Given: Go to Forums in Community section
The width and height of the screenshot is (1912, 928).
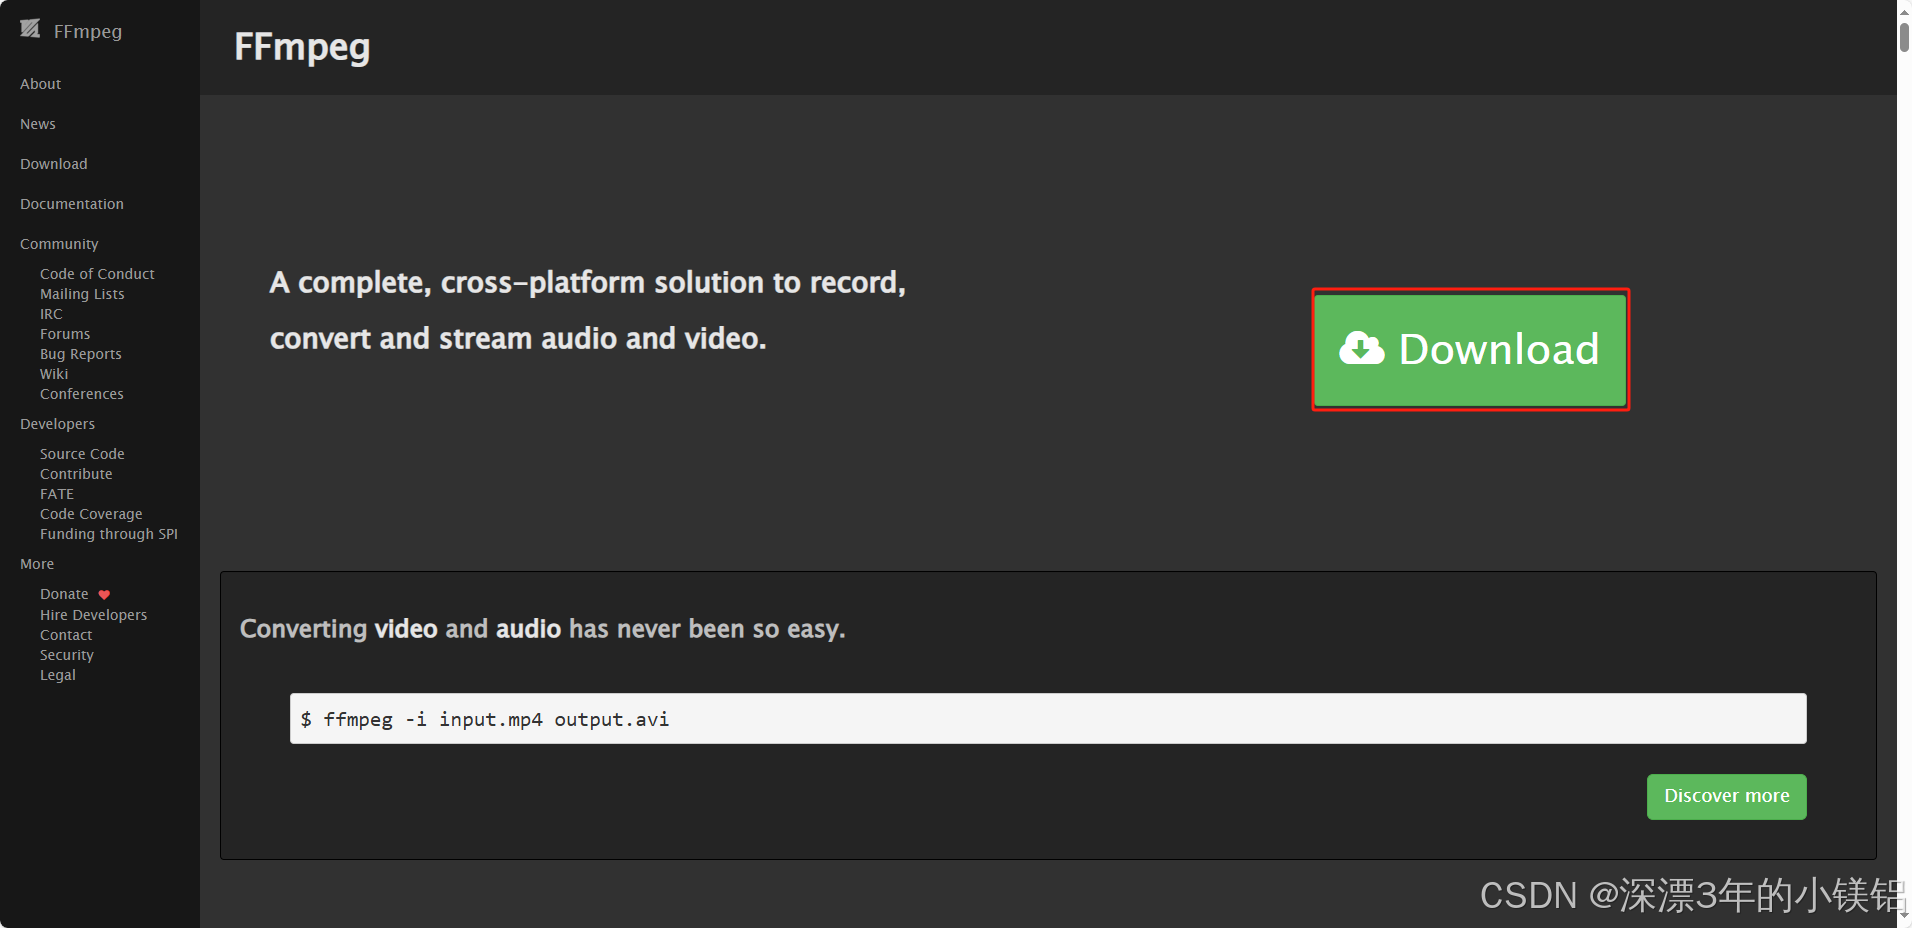Looking at the screenshot, I should coord(65,334).
